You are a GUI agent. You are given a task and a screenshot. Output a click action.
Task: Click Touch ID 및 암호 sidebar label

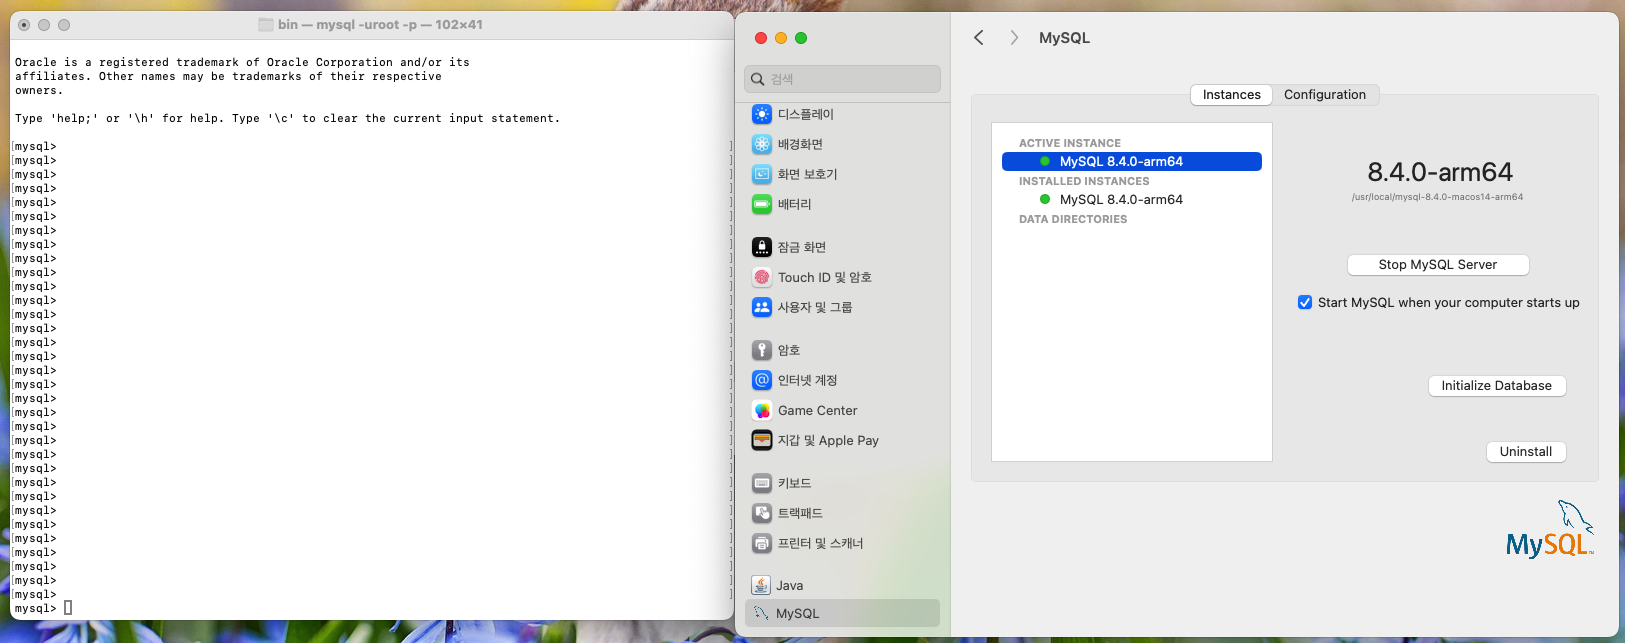(825, 277)
